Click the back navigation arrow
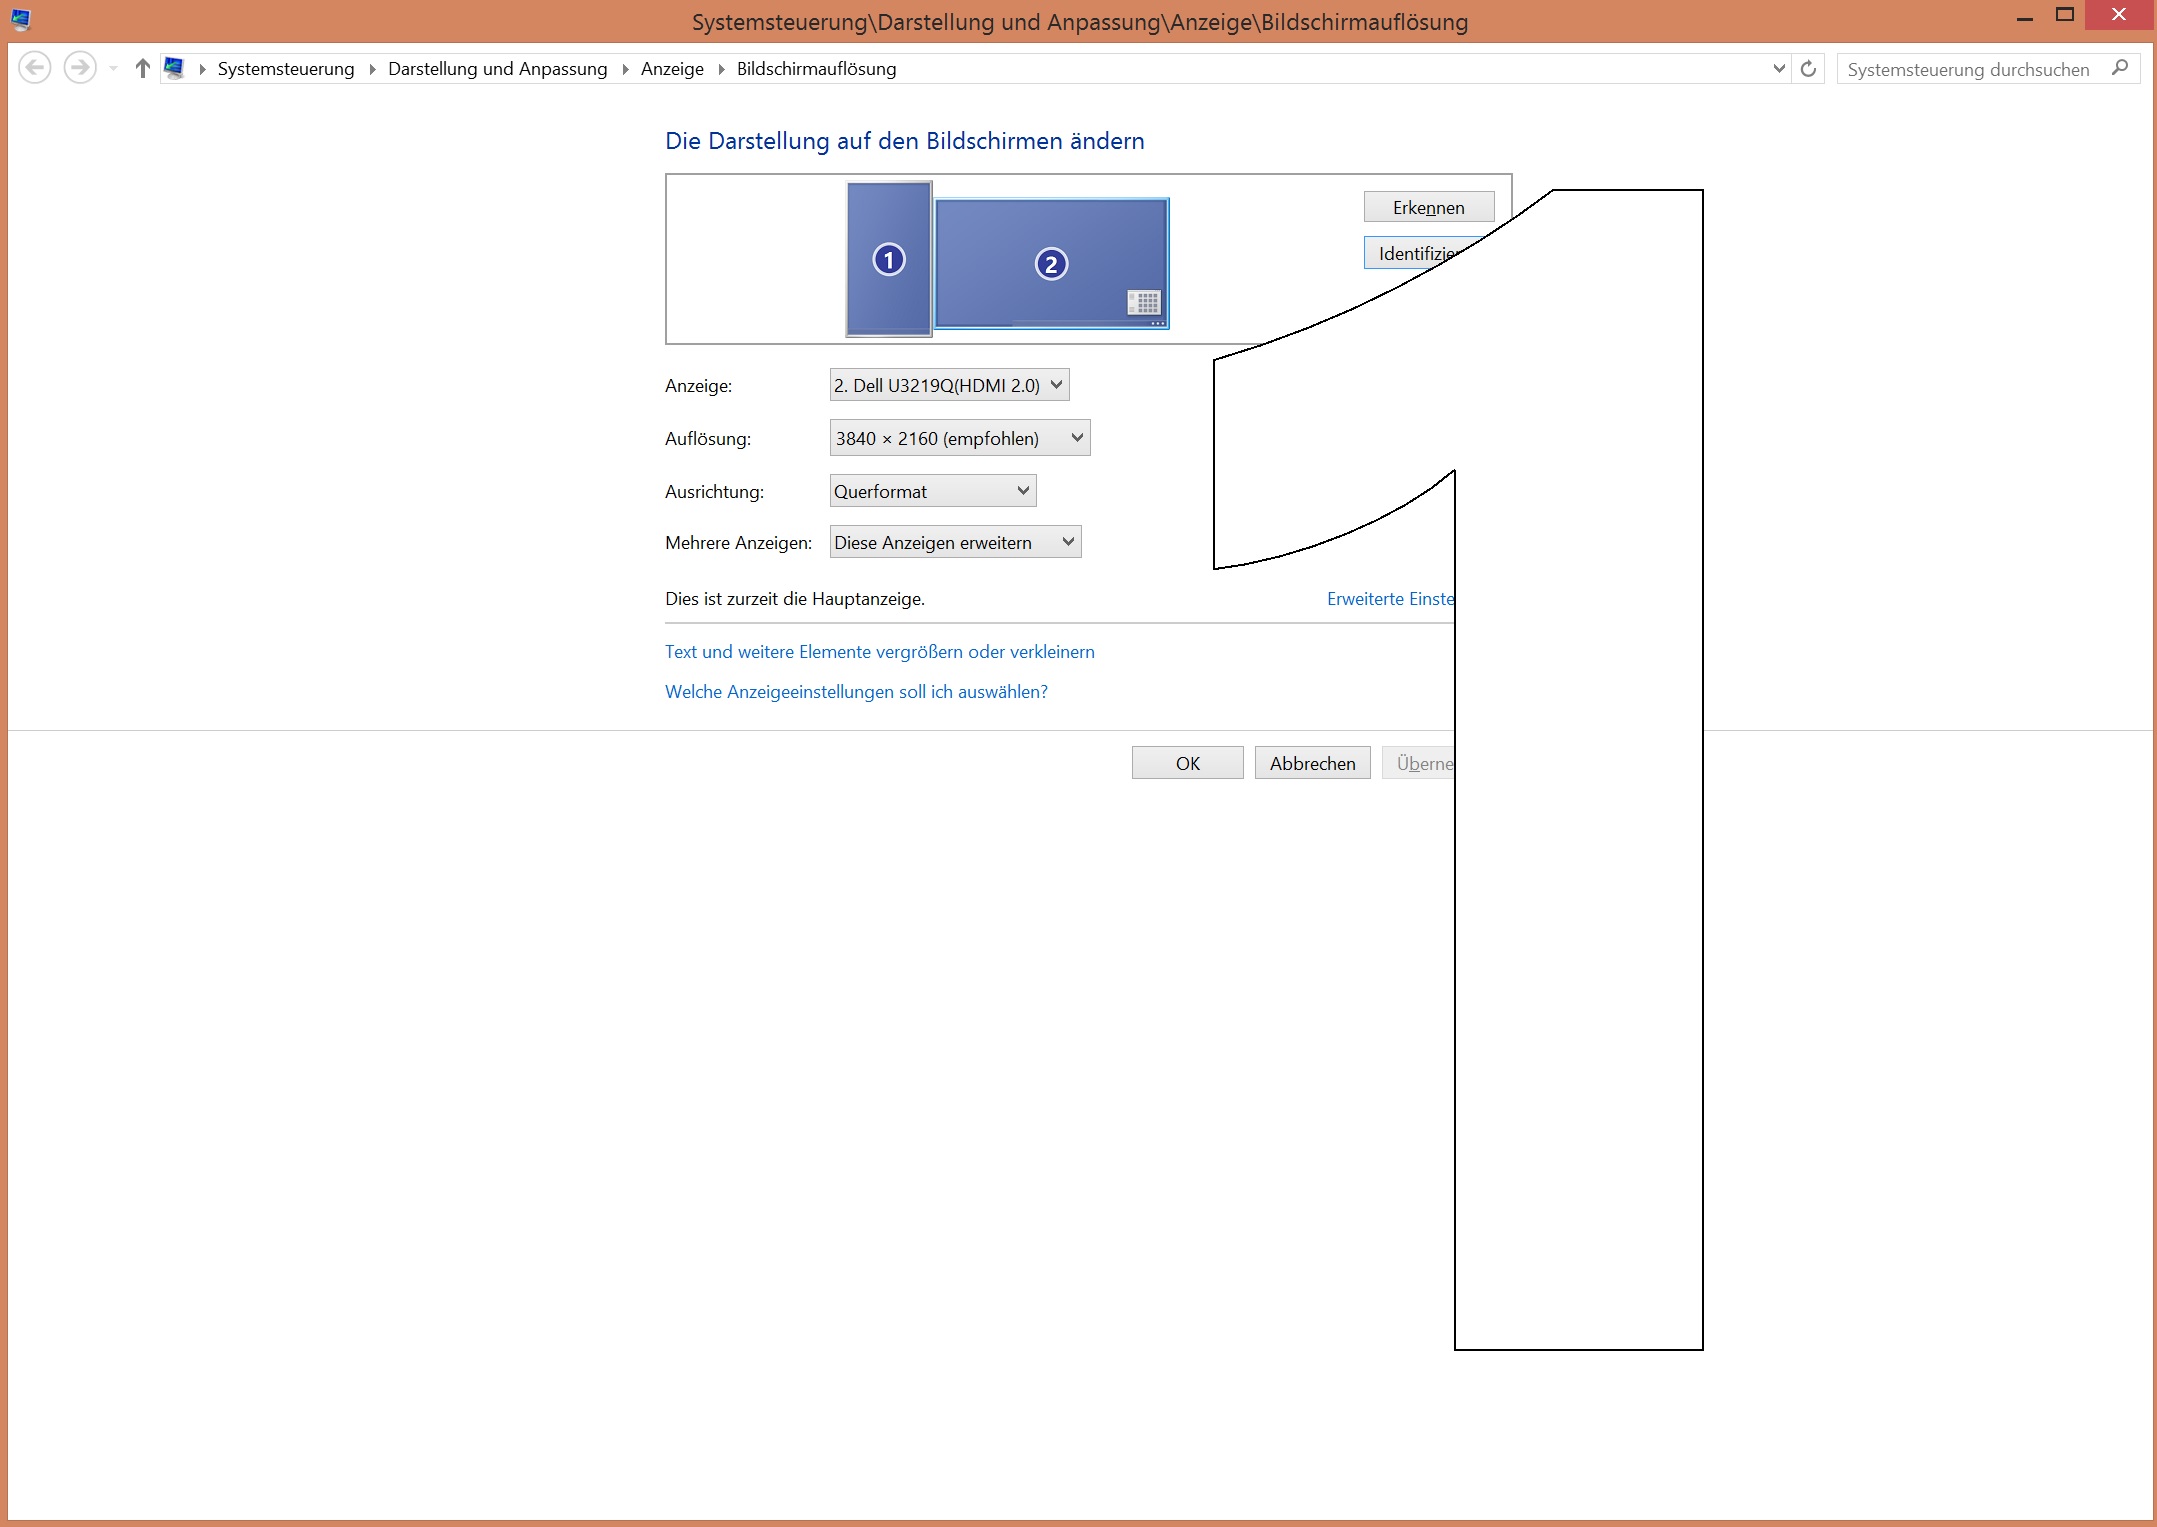Viewport: 2157px width, 1527px height. click(35, 68)
